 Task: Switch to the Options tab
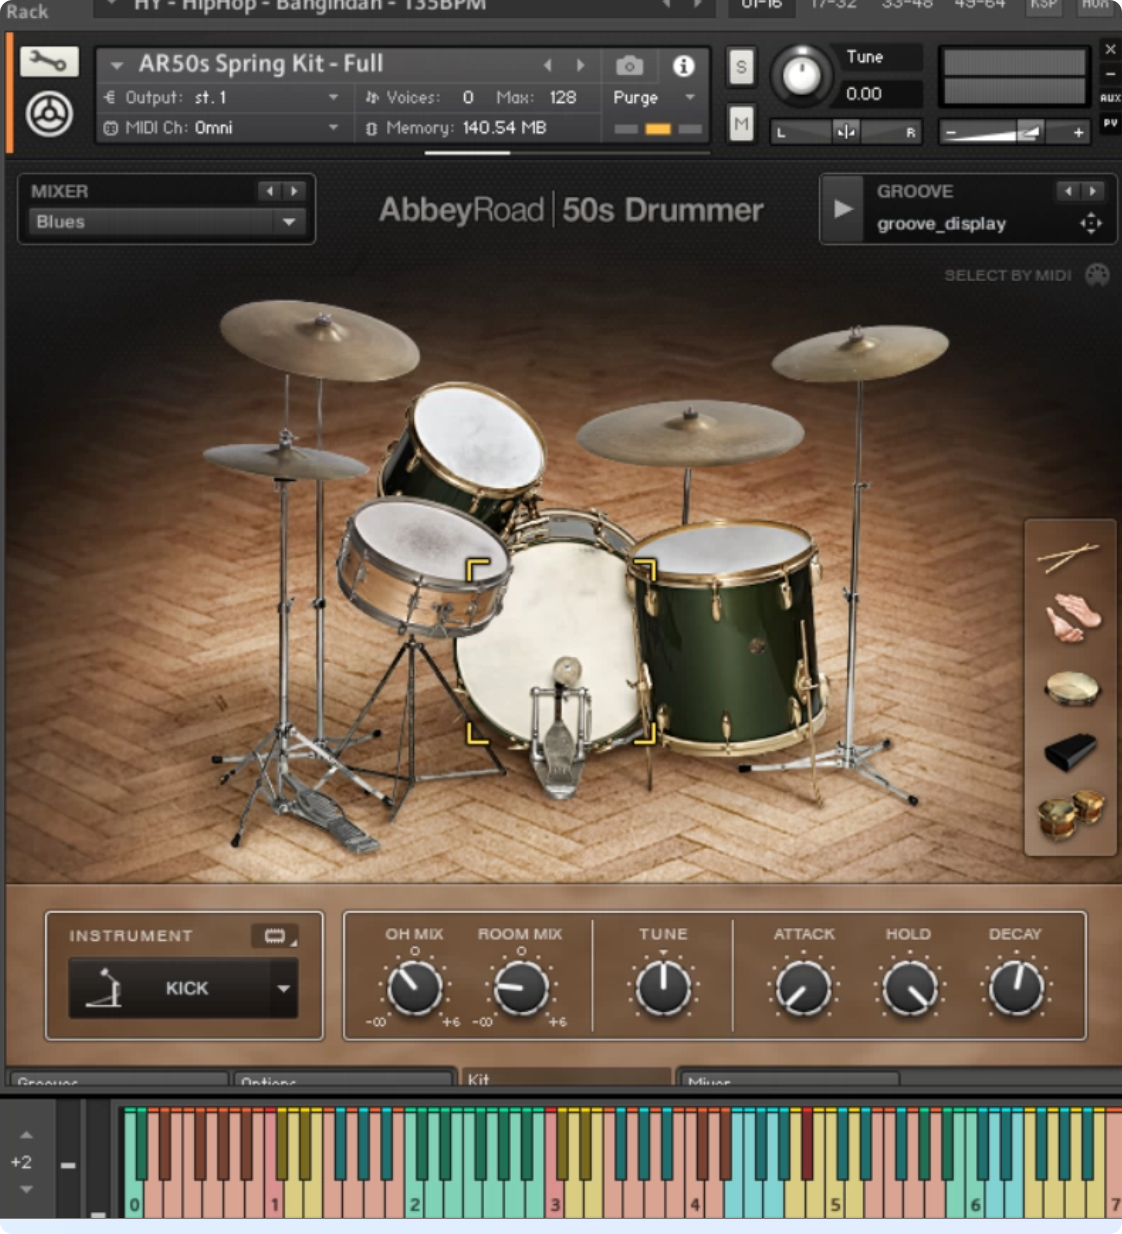(343, 1081)
